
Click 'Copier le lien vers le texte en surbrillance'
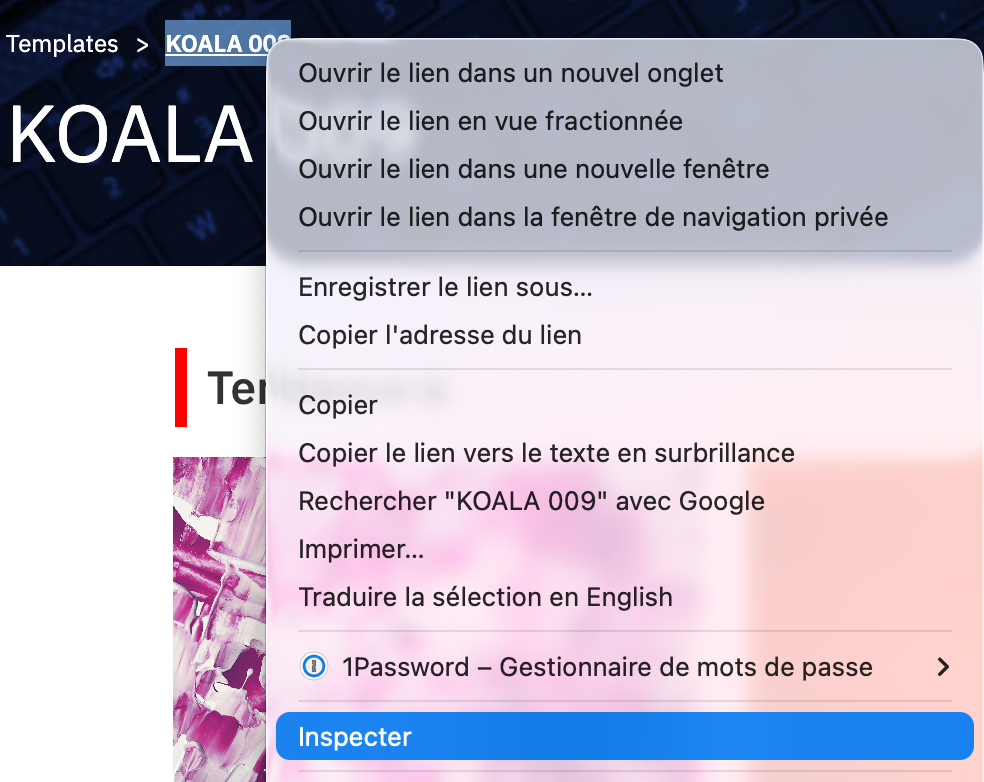tap(546, 453)
